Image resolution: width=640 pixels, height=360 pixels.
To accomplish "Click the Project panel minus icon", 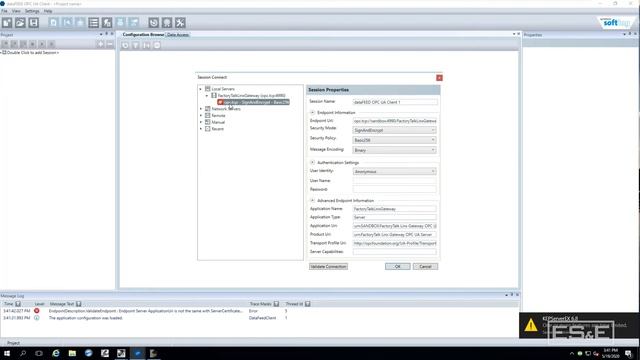I will [x=109, y=44].
